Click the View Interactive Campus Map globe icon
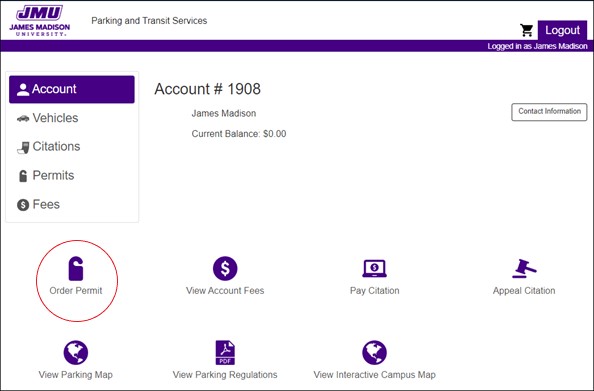 [x=374, y=352]
